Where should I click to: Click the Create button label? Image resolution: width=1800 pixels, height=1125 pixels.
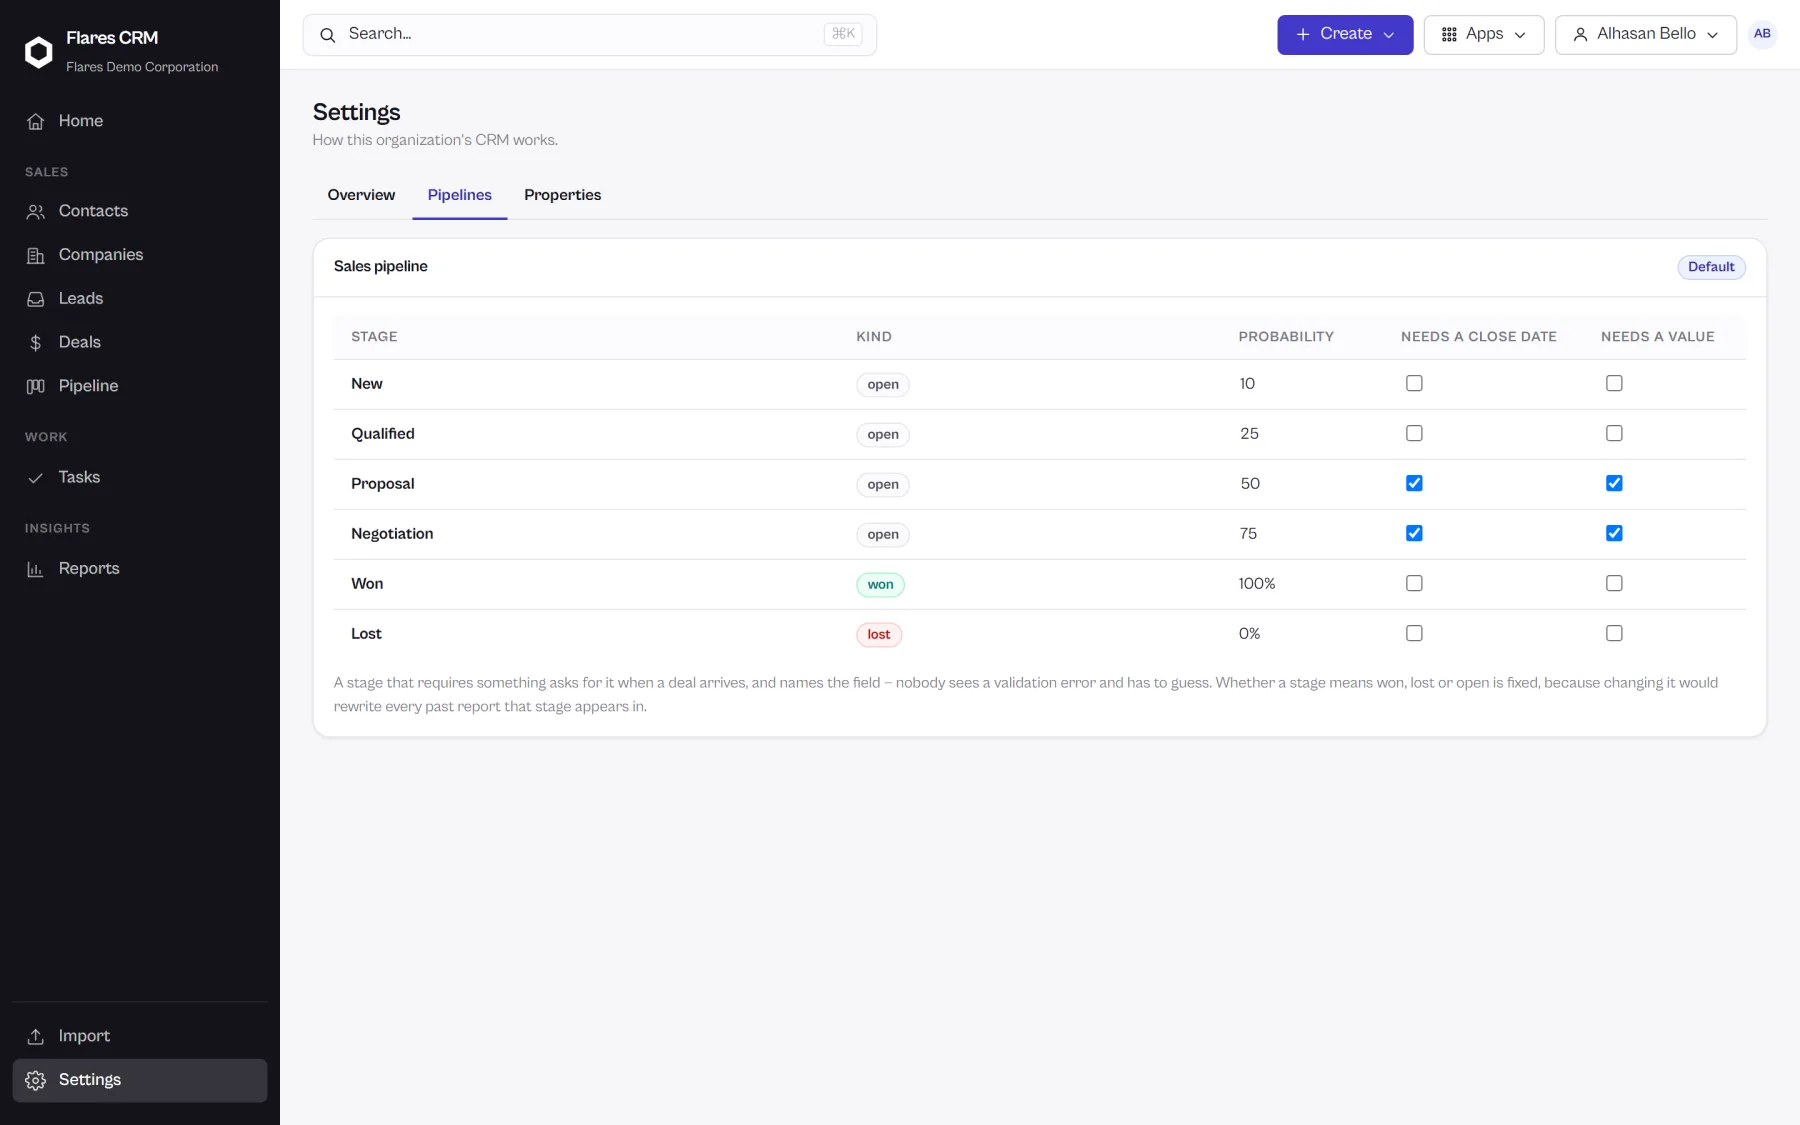tap(1346, 34)
